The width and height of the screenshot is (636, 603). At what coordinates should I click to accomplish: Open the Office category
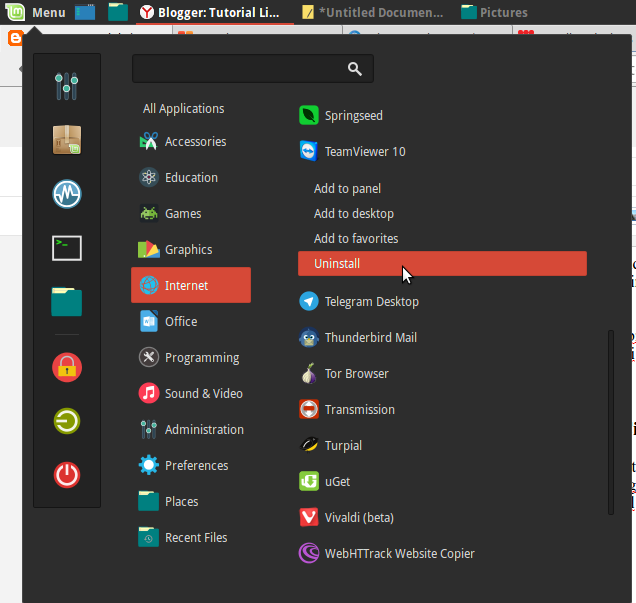coord(191,321)
